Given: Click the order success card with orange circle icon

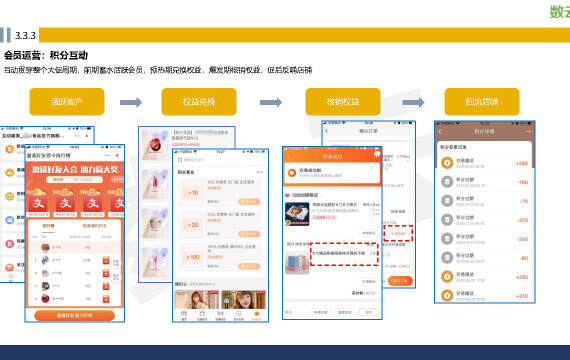Looking at the screenshot, I should pos(332,172).
